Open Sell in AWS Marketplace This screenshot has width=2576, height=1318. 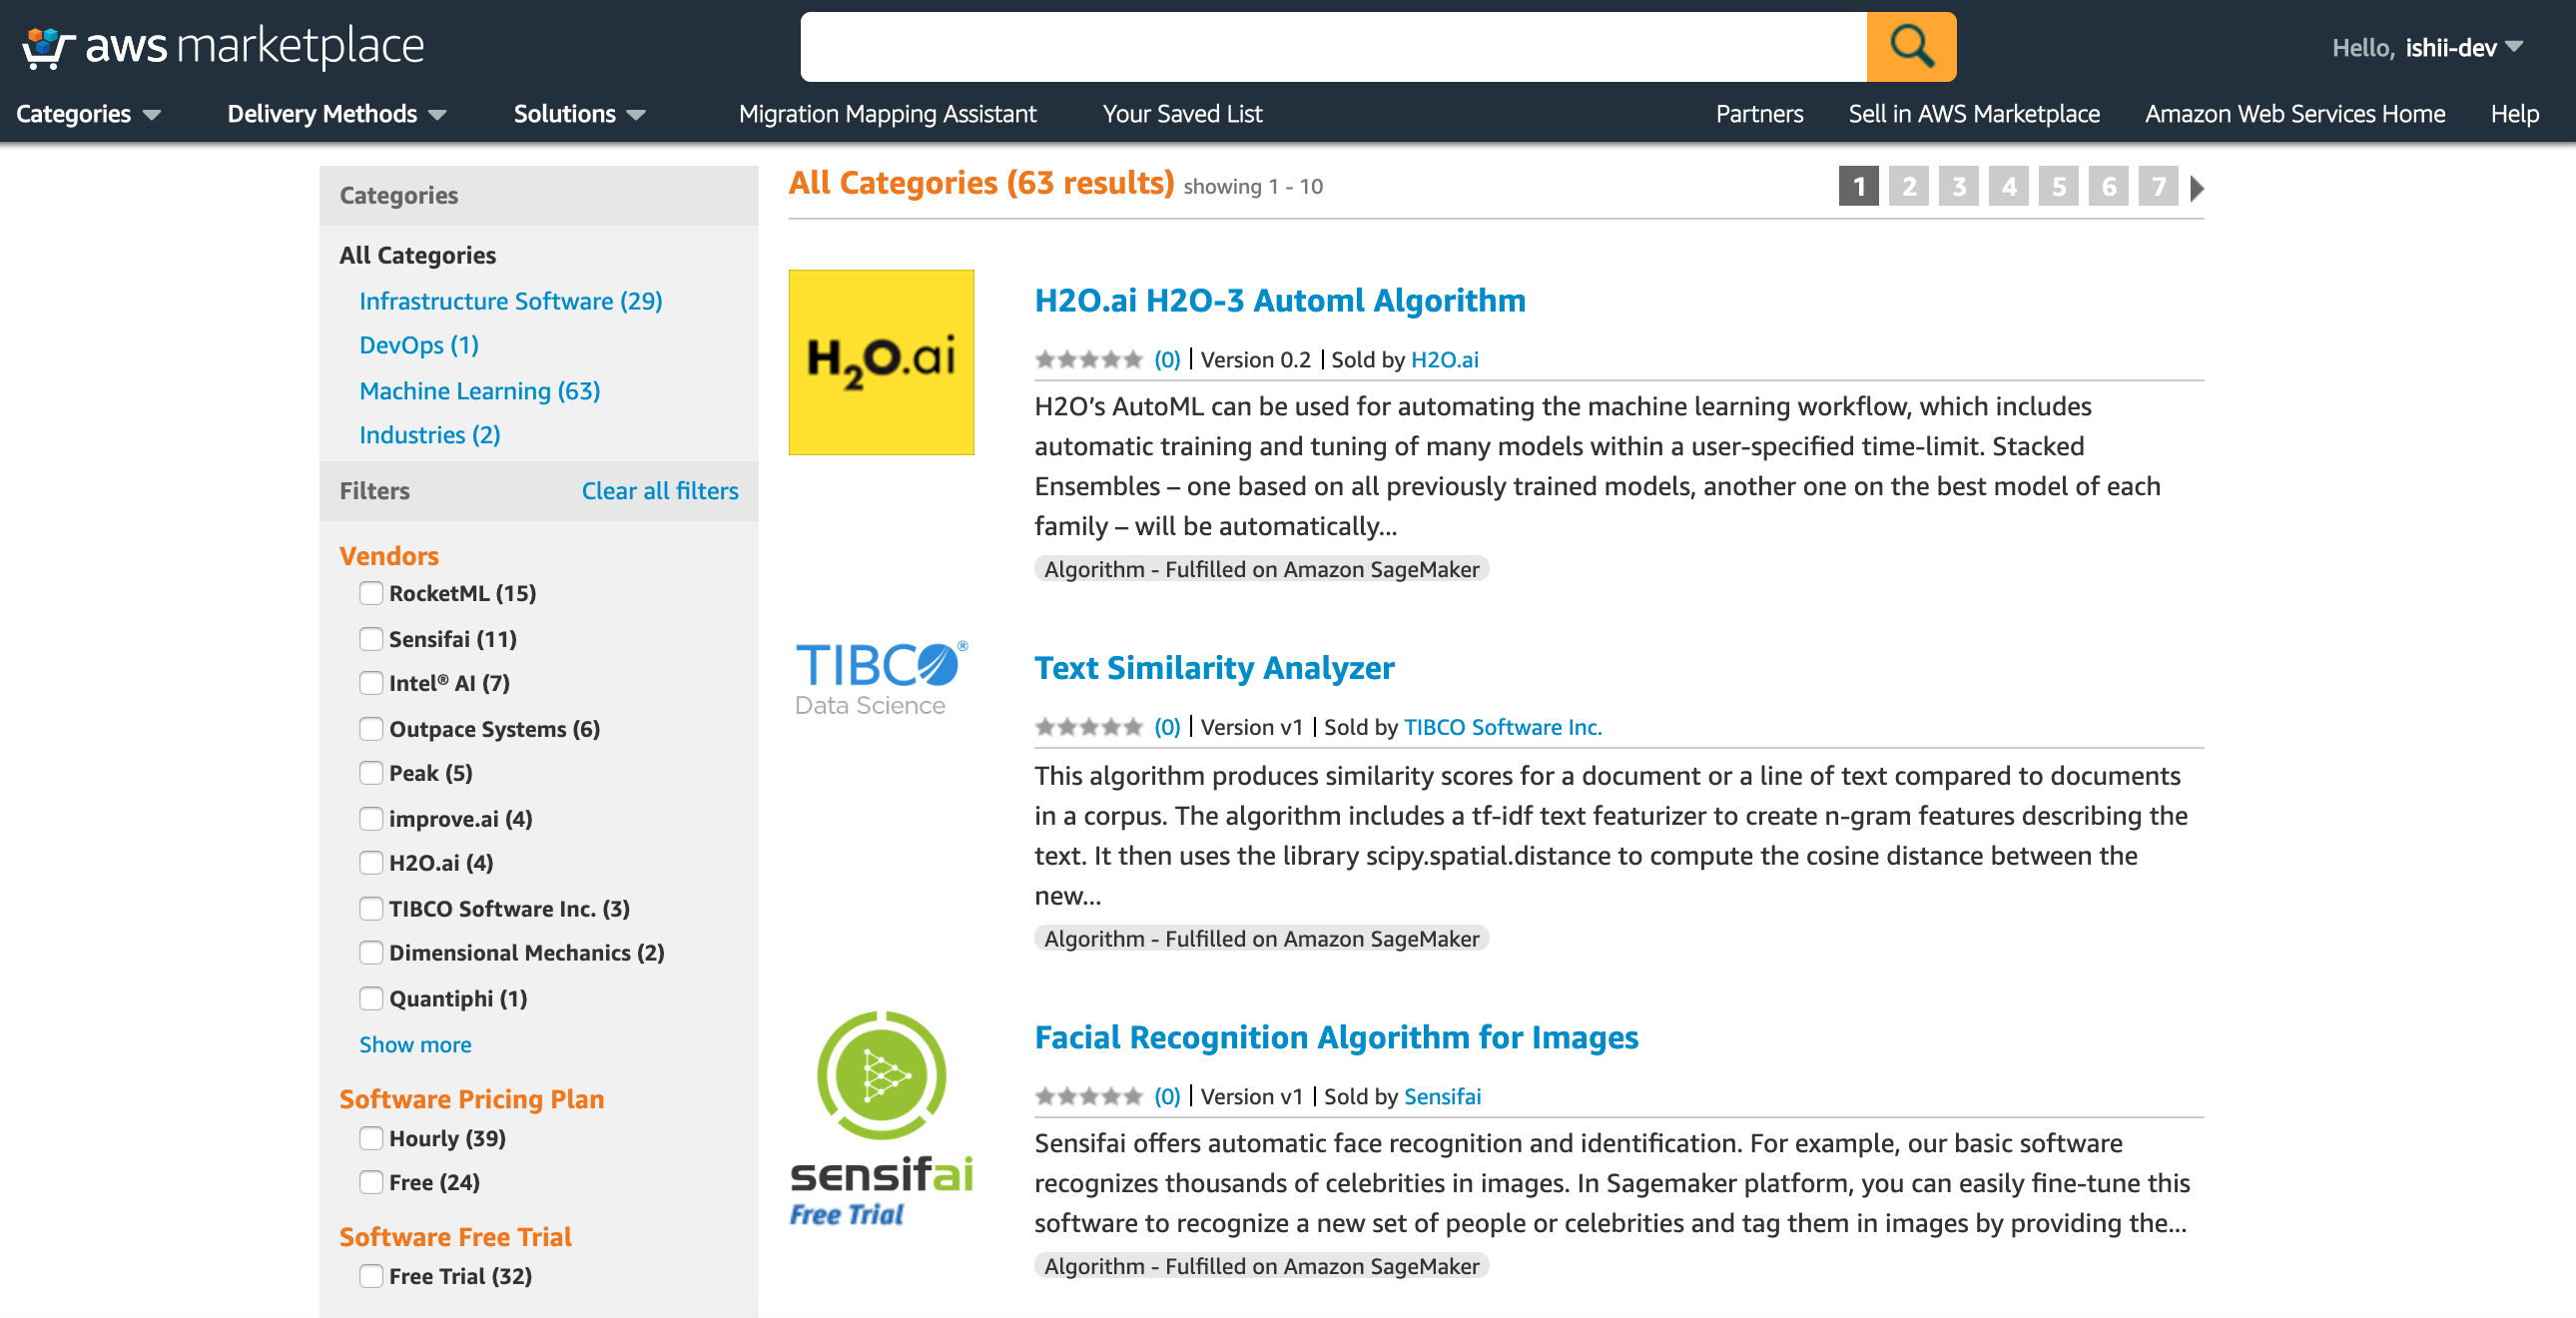[x=1973, y=114]
